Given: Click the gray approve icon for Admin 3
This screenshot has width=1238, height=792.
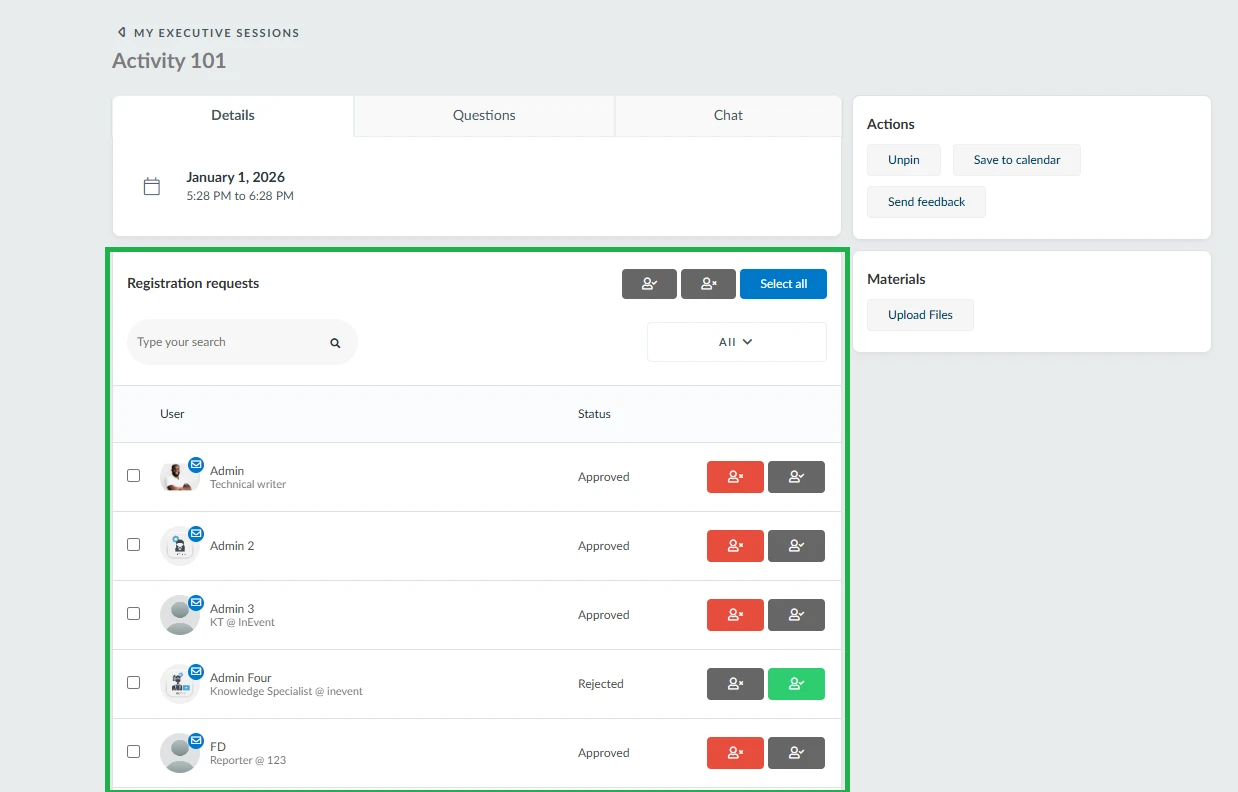Looking at the screenshot, I should point(797,615).
